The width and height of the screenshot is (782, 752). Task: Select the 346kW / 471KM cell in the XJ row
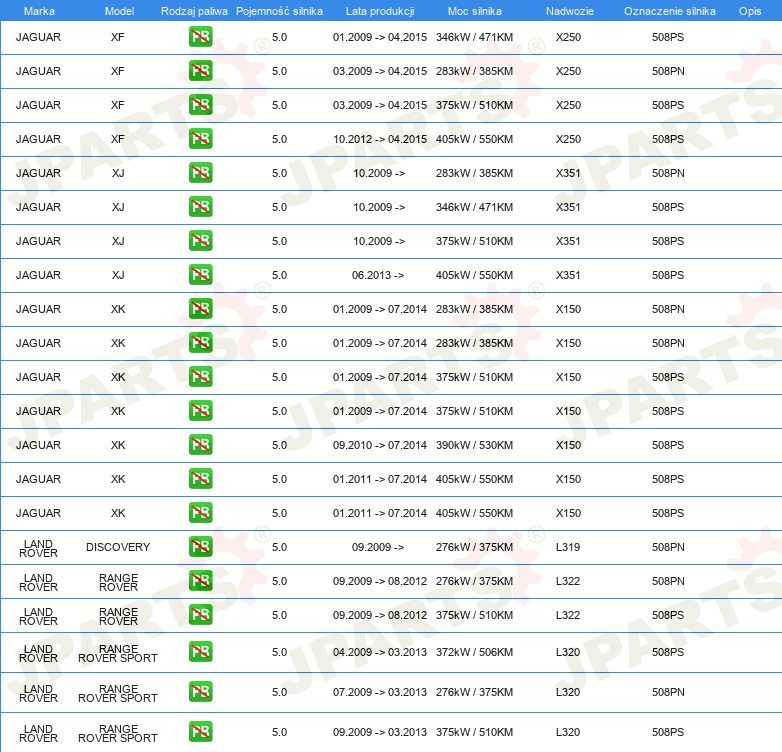[474, 207]
